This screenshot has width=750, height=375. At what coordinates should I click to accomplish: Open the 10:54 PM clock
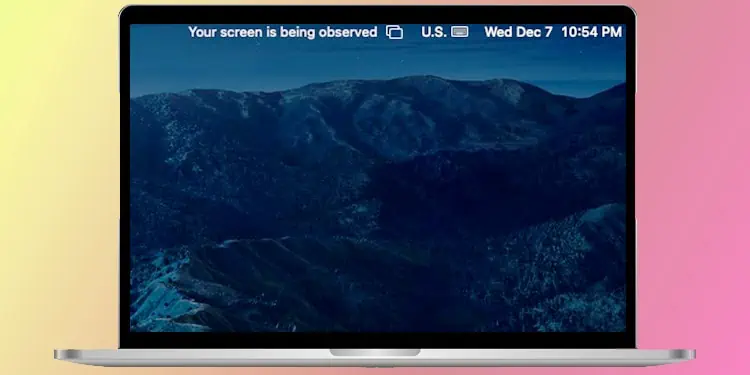pyautogui.click(x=591, y=32)
